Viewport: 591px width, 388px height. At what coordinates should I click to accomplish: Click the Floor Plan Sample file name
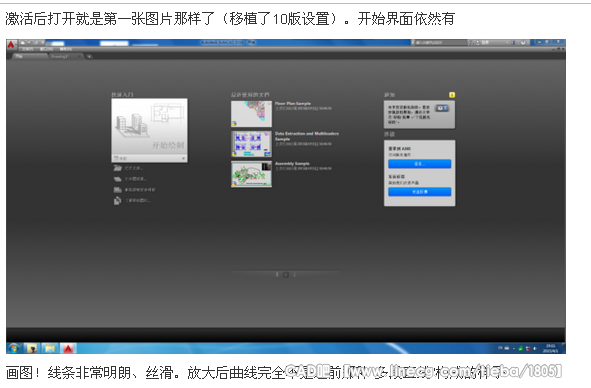pos(293,103)
